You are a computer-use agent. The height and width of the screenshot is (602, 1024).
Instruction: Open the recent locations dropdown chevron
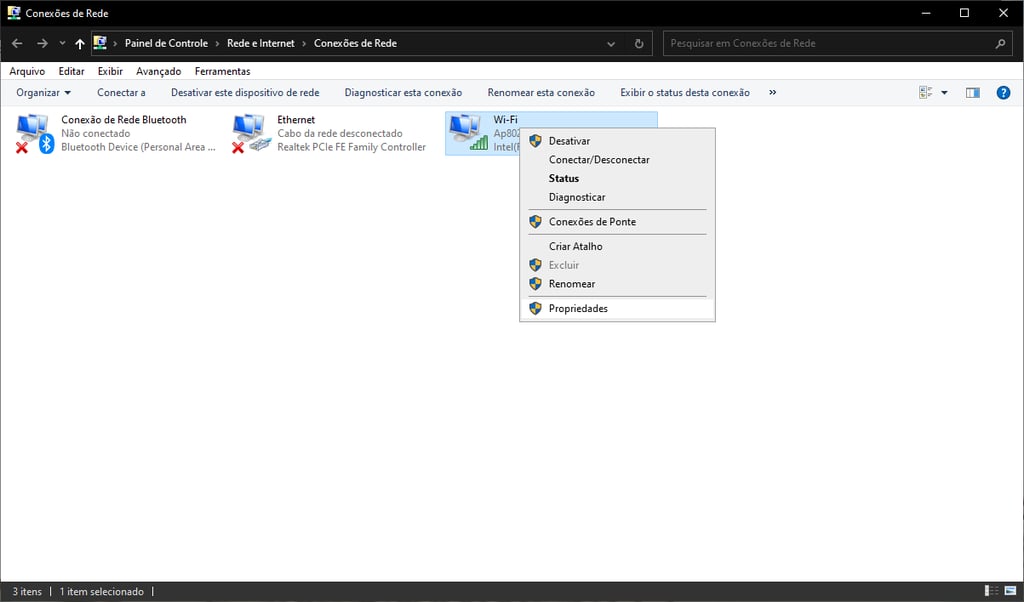coord(62,43)
